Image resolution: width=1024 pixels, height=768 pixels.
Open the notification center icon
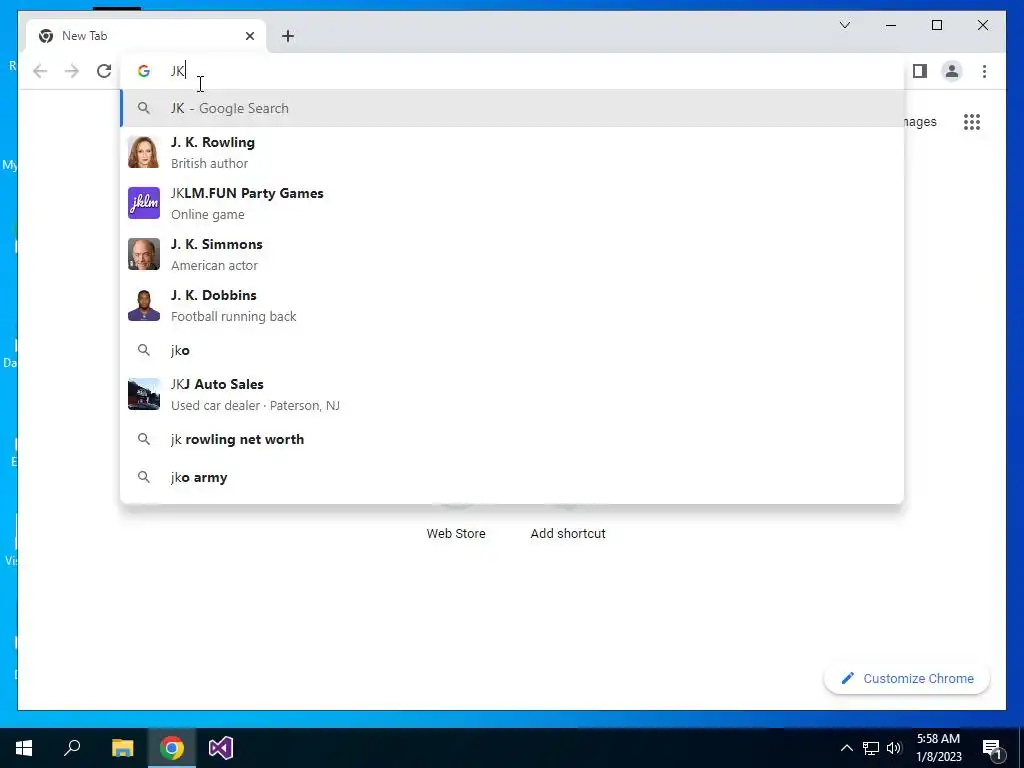pos(992,749)
